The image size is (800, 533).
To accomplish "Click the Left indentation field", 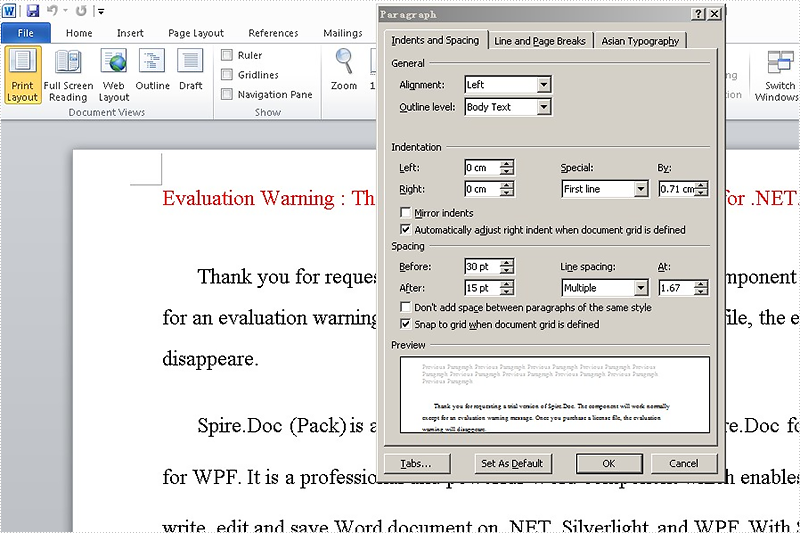I will point(482,168).
